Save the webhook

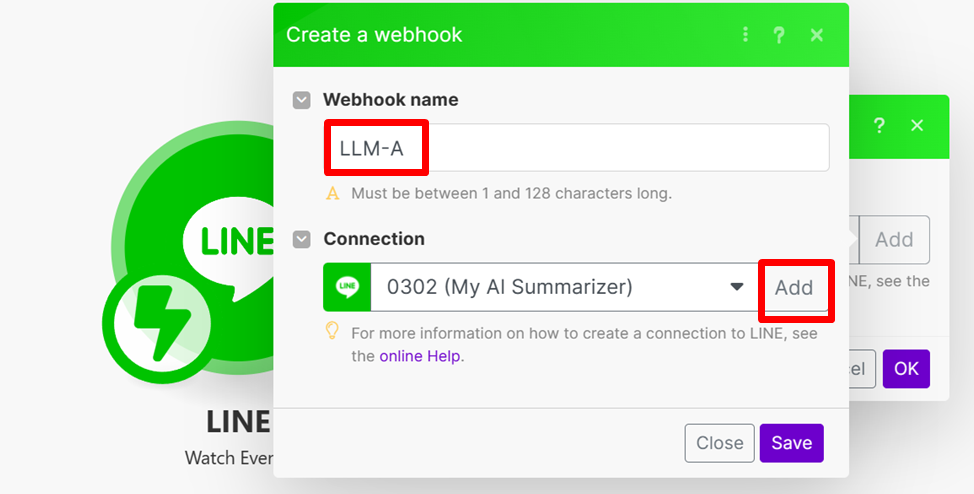(x=791, y=443)
